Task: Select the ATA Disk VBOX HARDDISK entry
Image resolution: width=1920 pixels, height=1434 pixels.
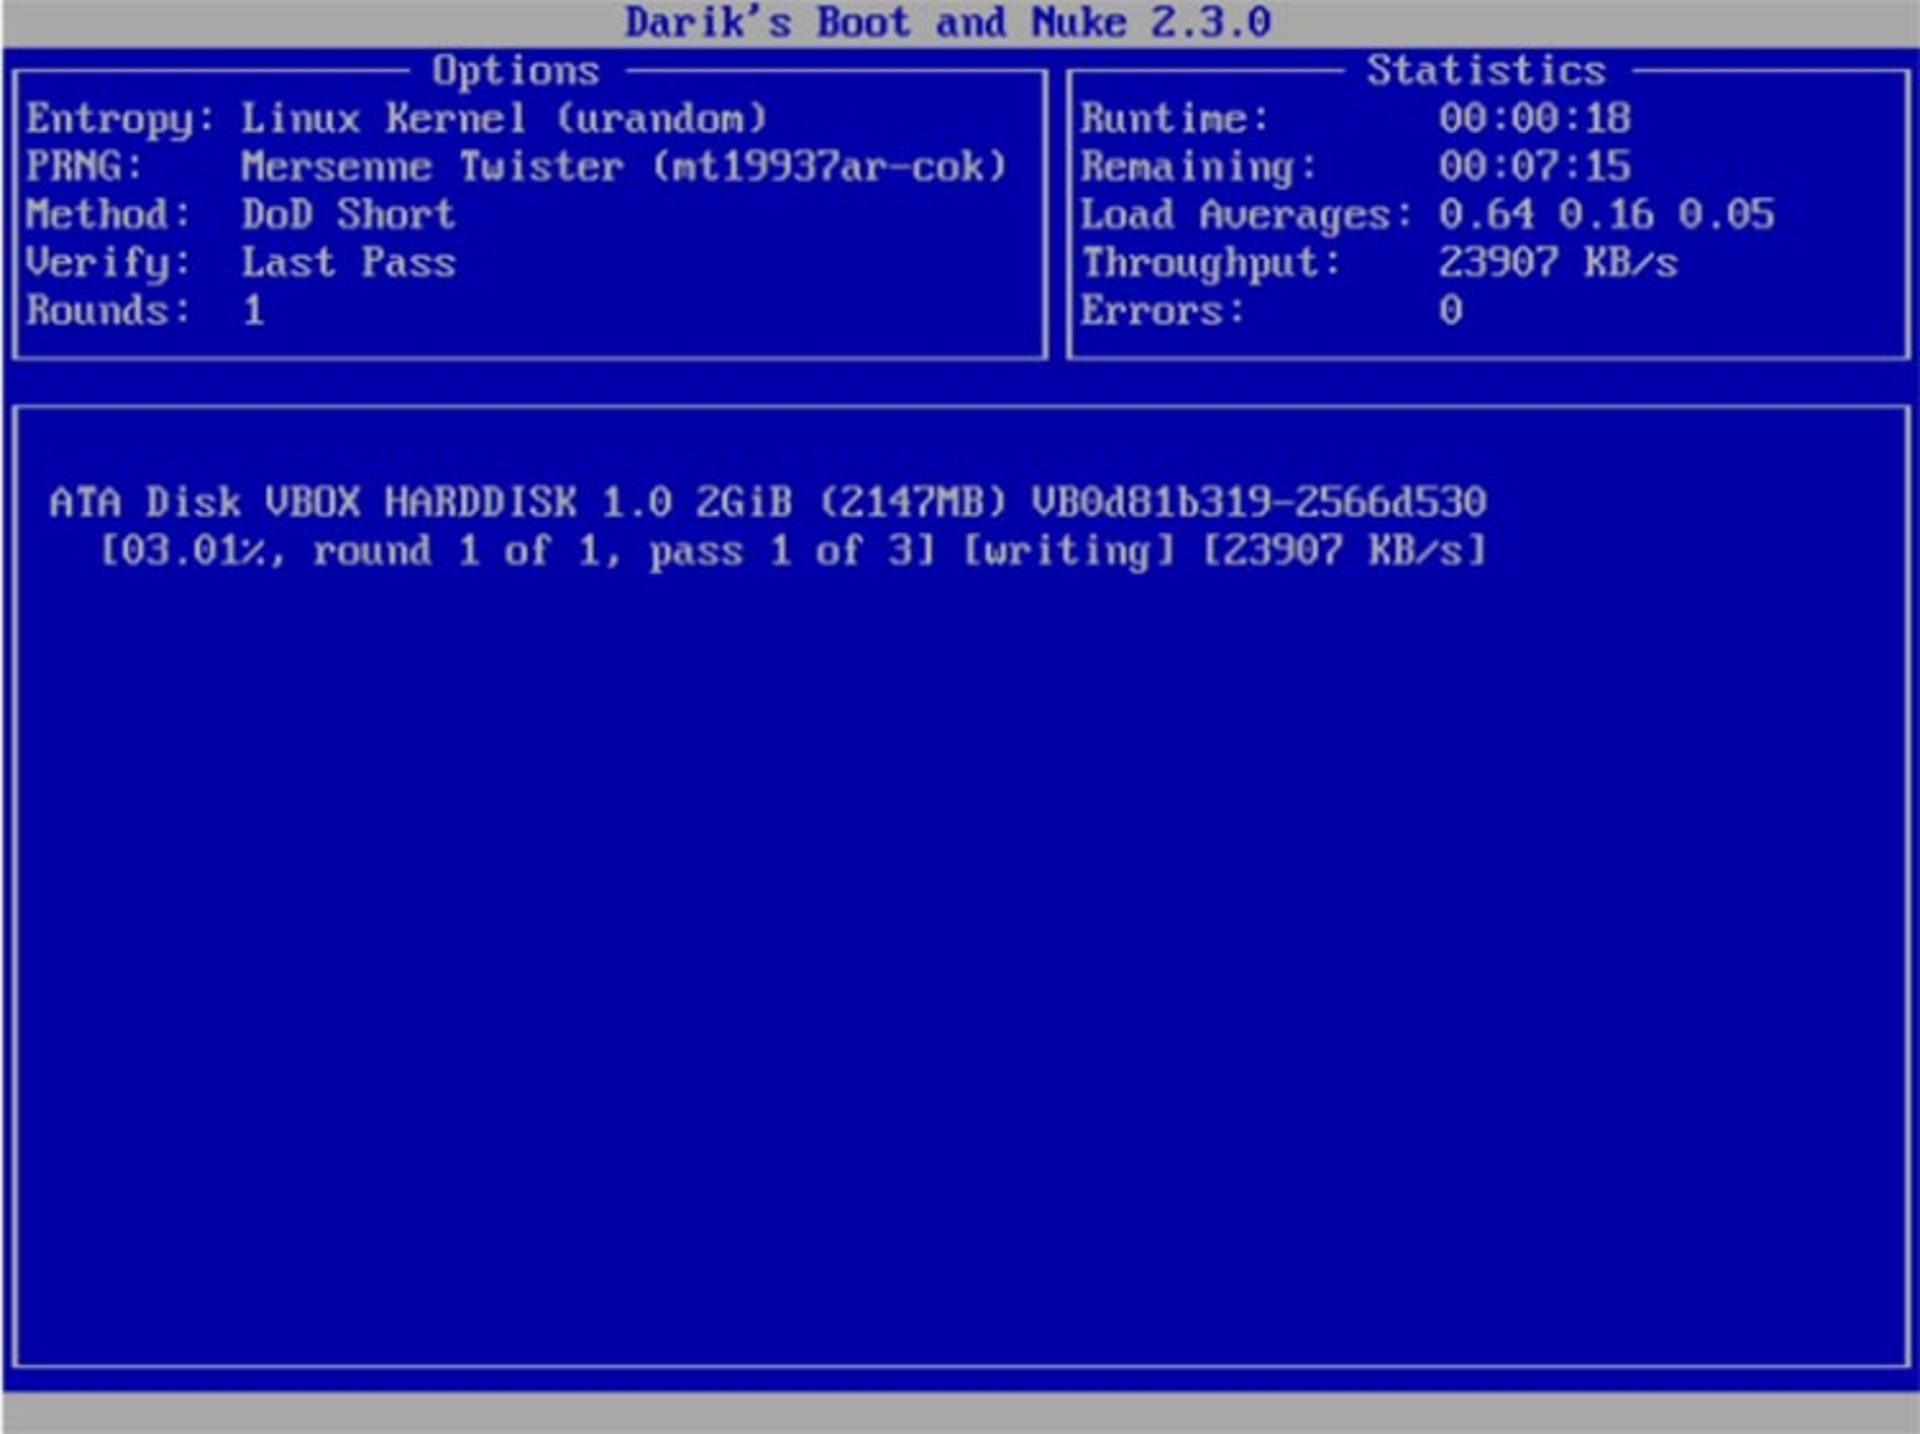Action: (x=768, y=502)
